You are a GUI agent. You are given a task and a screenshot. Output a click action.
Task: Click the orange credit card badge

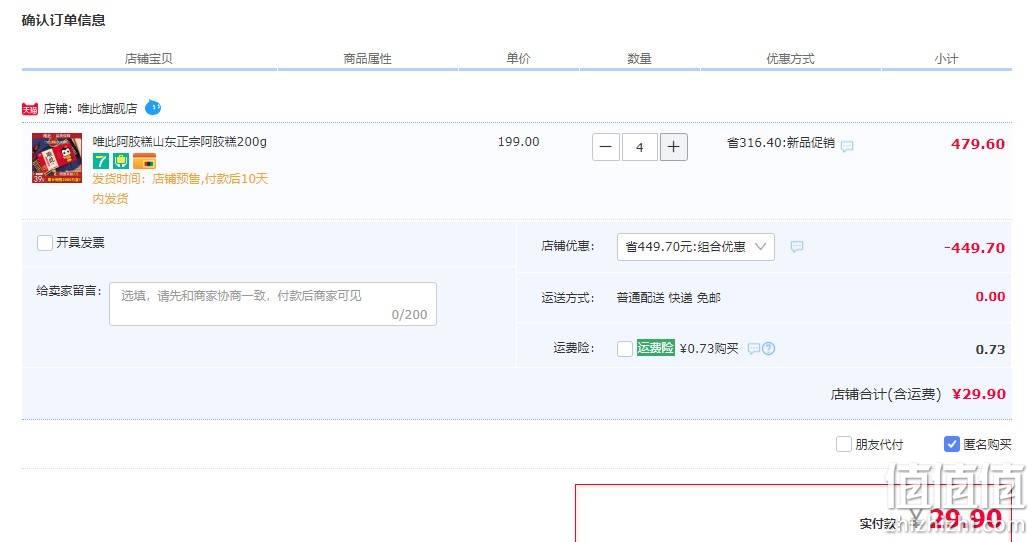tap(145, 160)
